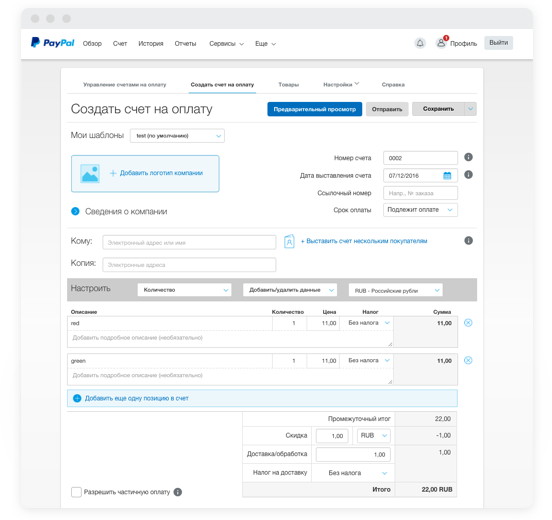The image size is (552, 520).
Task: Open the Срок оплаты dropdown
Action: pyautogui.click(x=420, y=210)
